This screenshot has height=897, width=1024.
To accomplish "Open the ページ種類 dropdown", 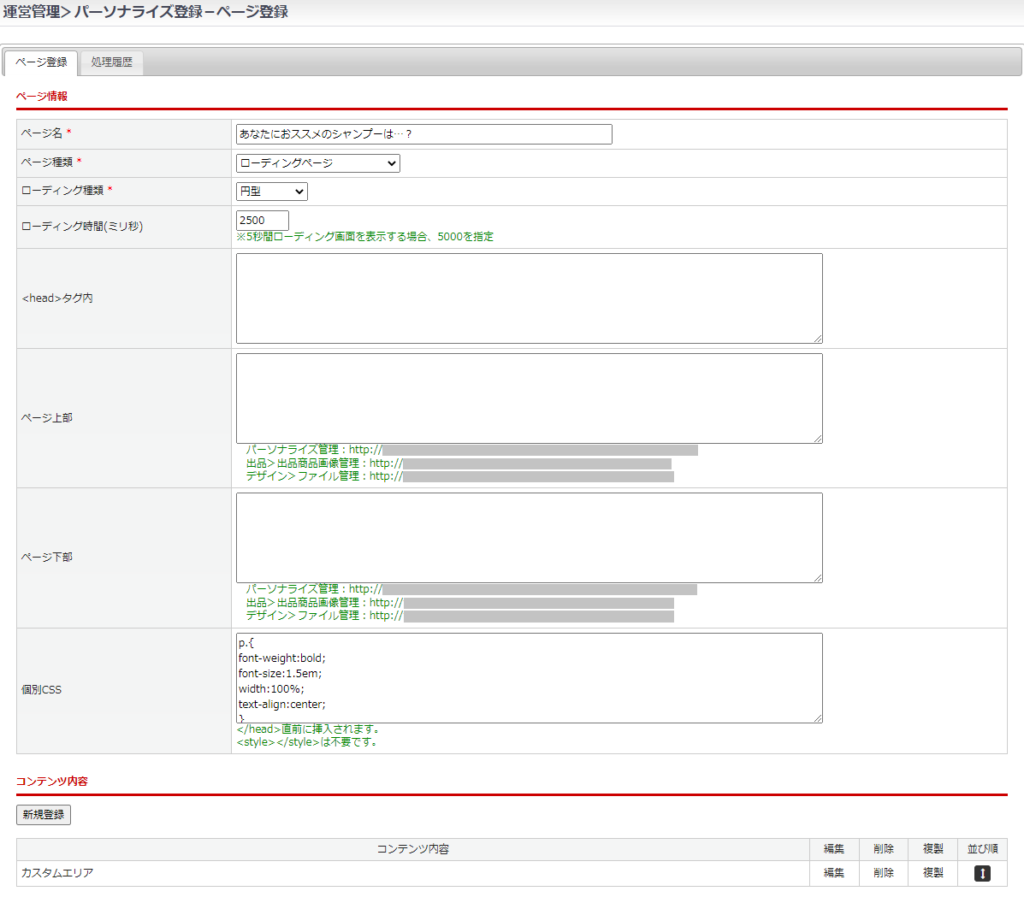I will pyautogui.click(x=318, y=163).
